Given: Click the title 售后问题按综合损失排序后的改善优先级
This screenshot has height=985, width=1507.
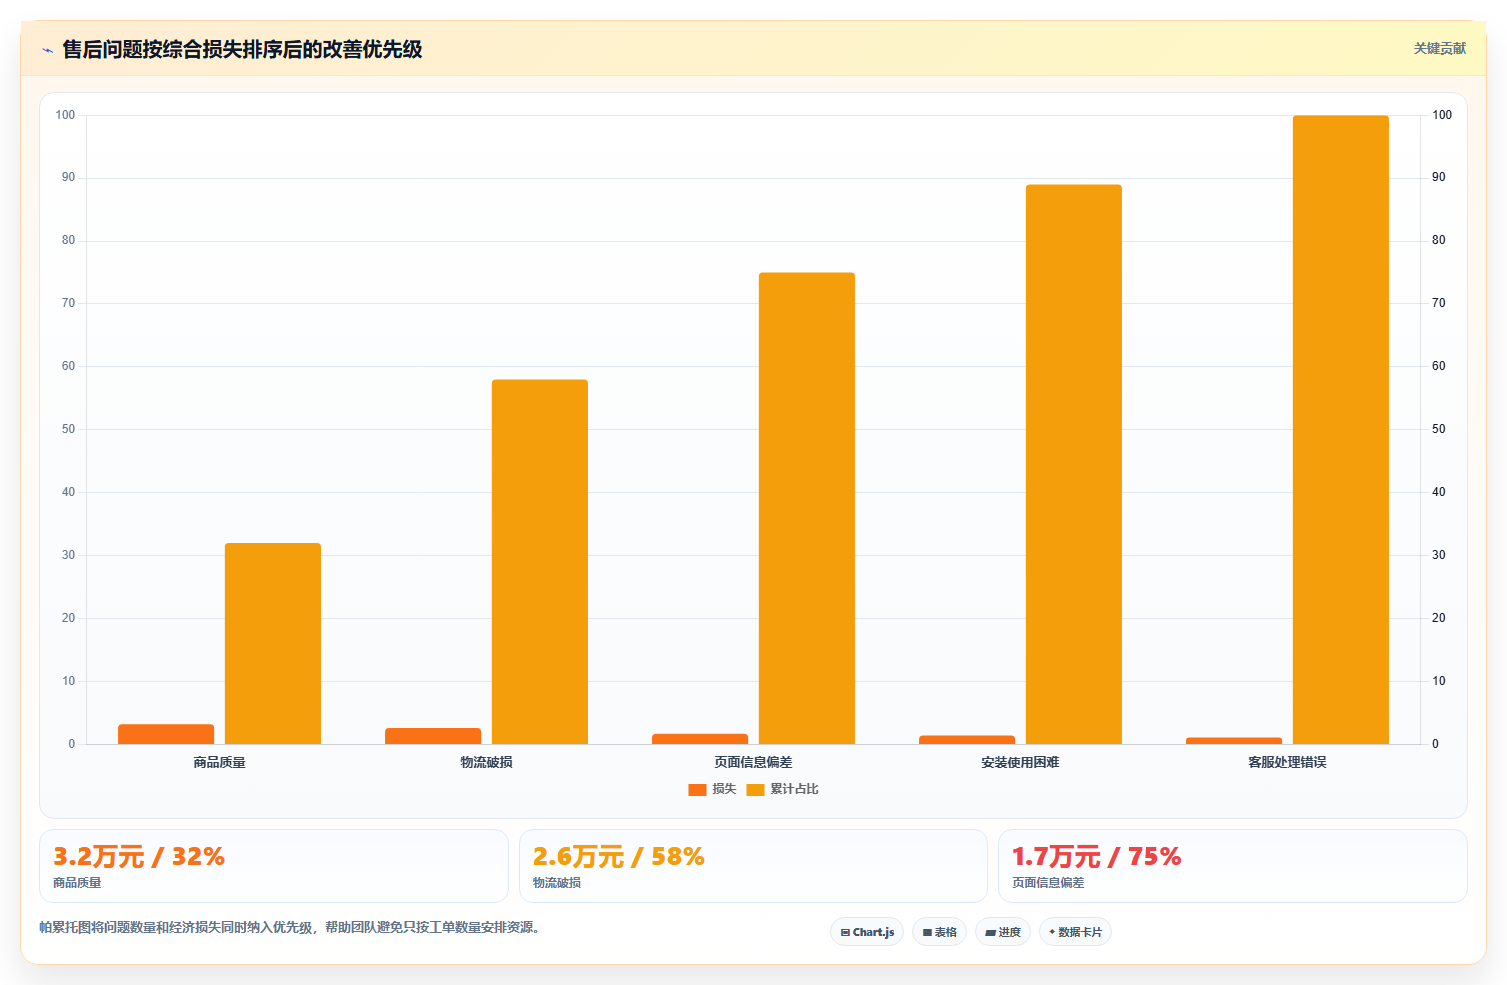Looking at the screenshot, I should (242, 49).
